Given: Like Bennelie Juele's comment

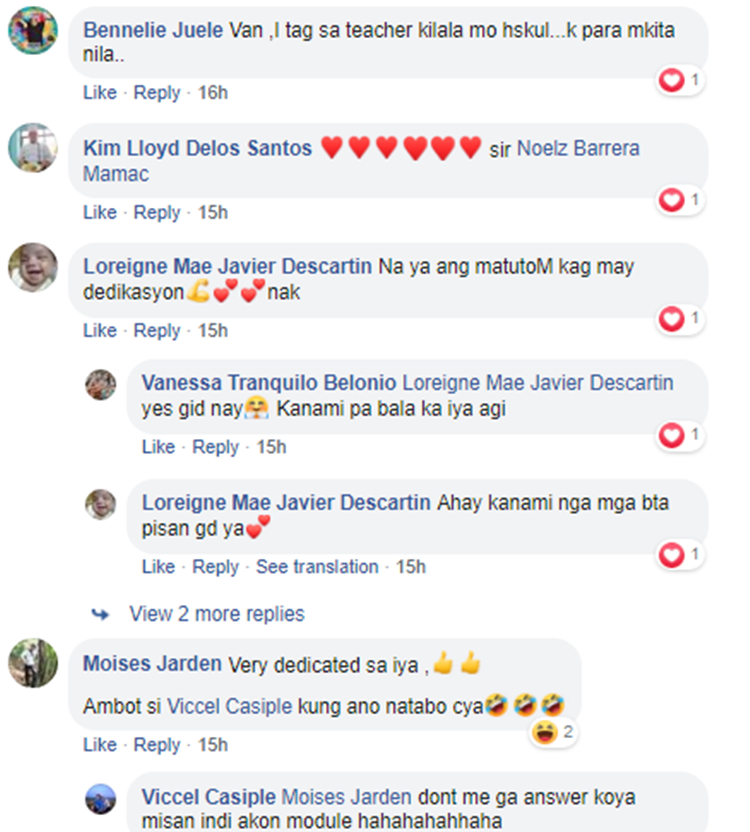Looking at the screenshot, I should 100,92.
